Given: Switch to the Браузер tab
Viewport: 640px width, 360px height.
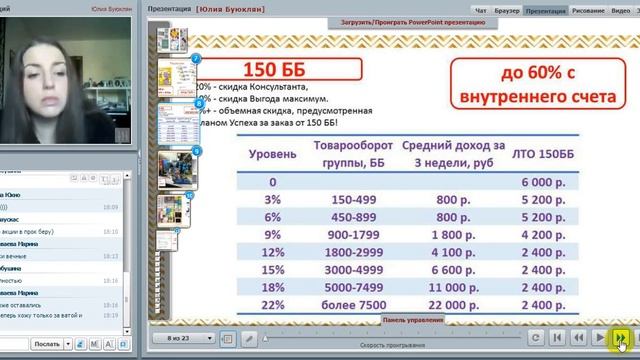Looking at the screenshot, I should 507,11.
